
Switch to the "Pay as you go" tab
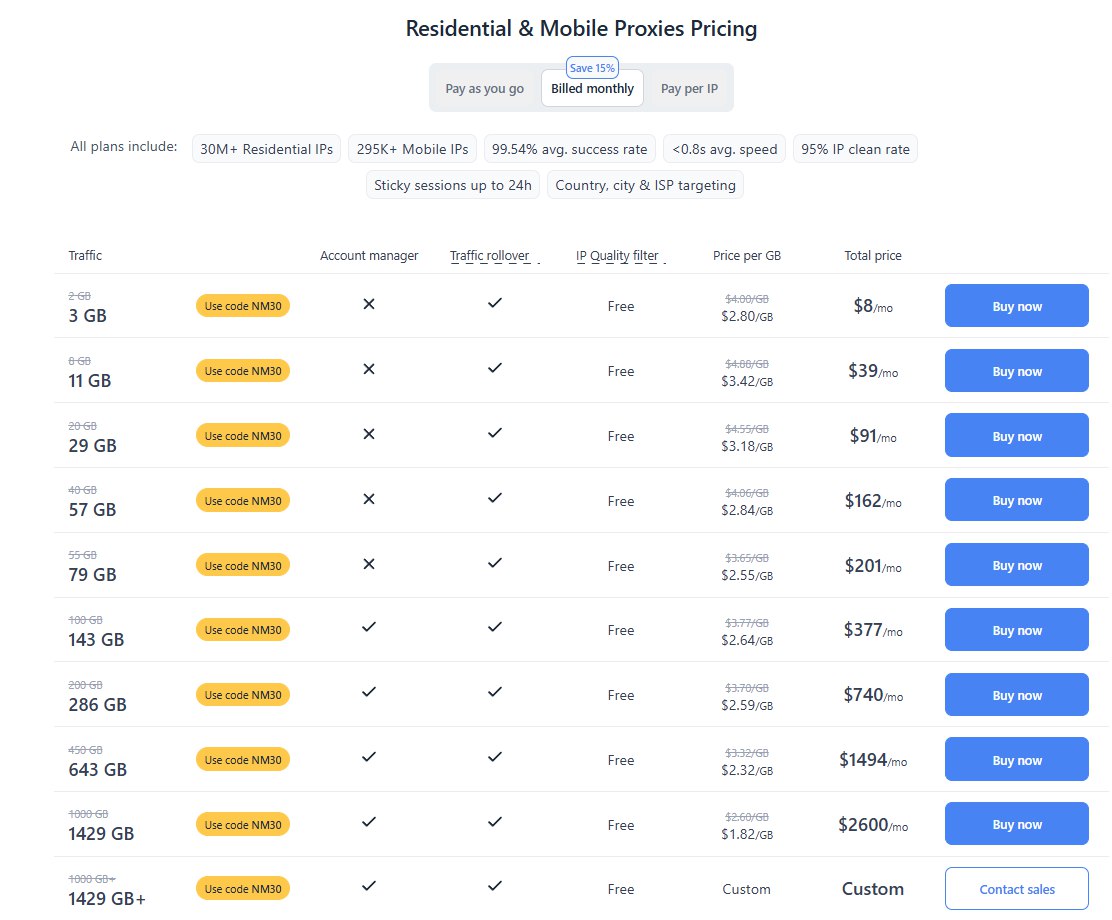click(x=485, y=88)
